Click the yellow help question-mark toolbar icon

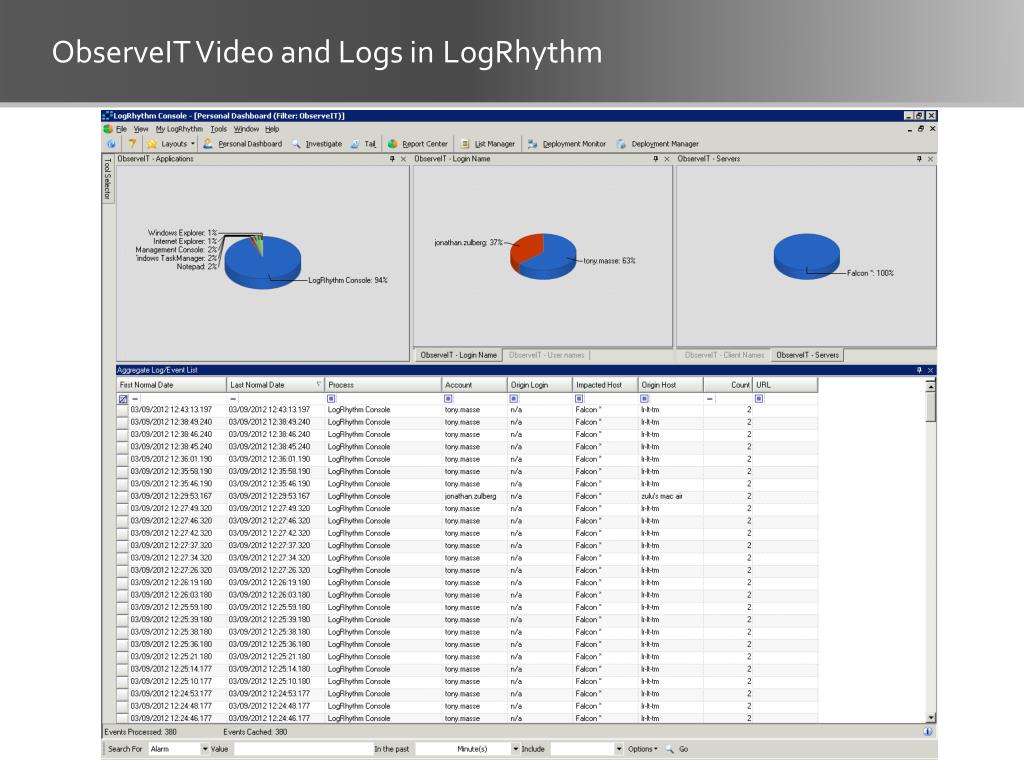coord(132,144)
